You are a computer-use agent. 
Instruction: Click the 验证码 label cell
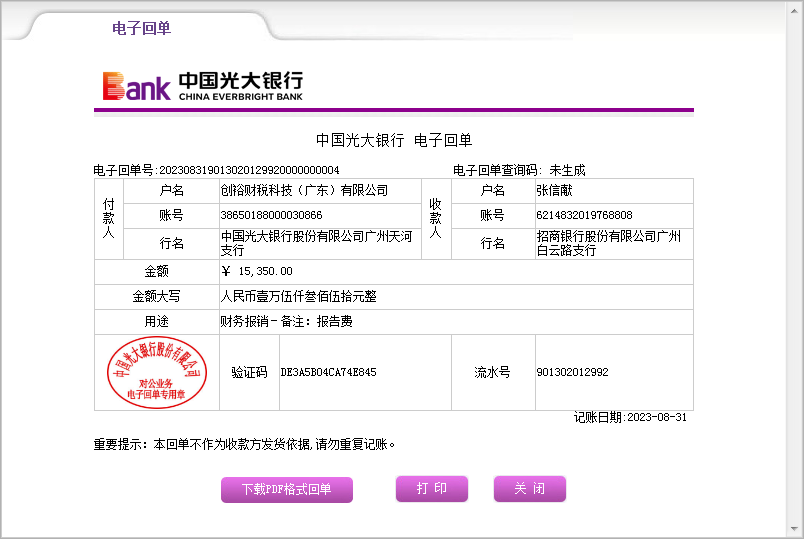(249, 372)
